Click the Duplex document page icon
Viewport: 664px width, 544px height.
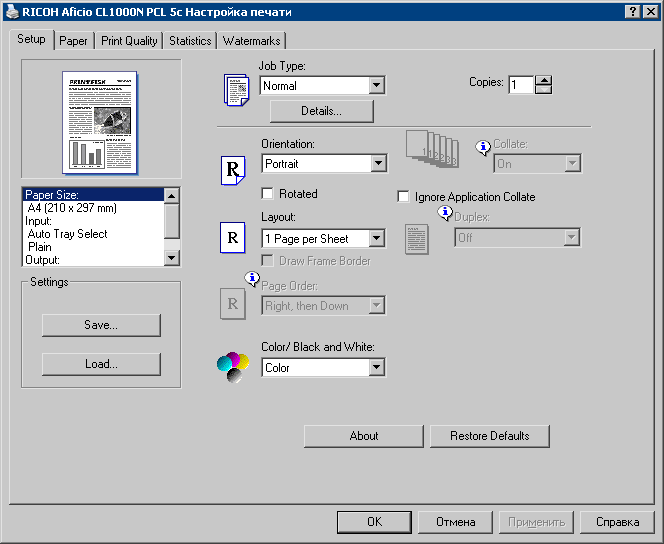pyautogui.click(x=417, y=239)
